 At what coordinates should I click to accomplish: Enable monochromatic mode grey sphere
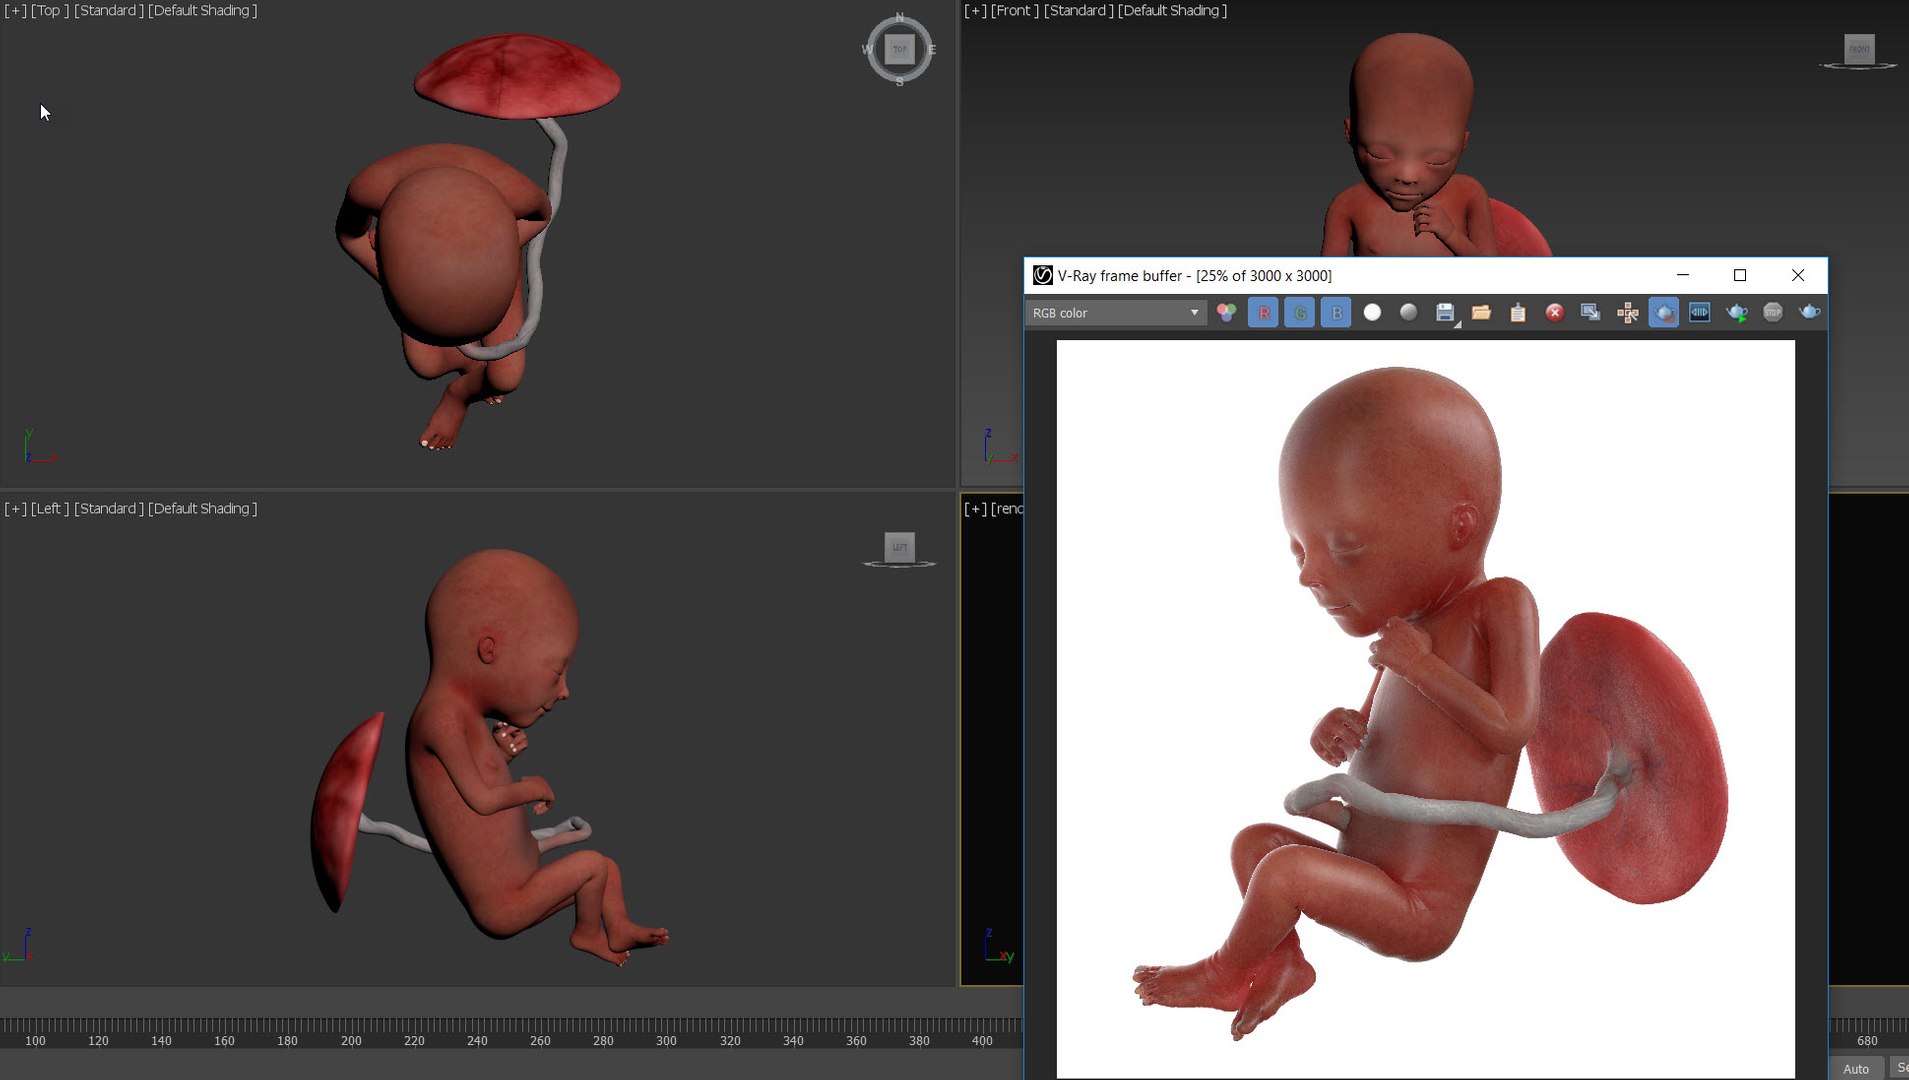click(x=1408, y=313)
